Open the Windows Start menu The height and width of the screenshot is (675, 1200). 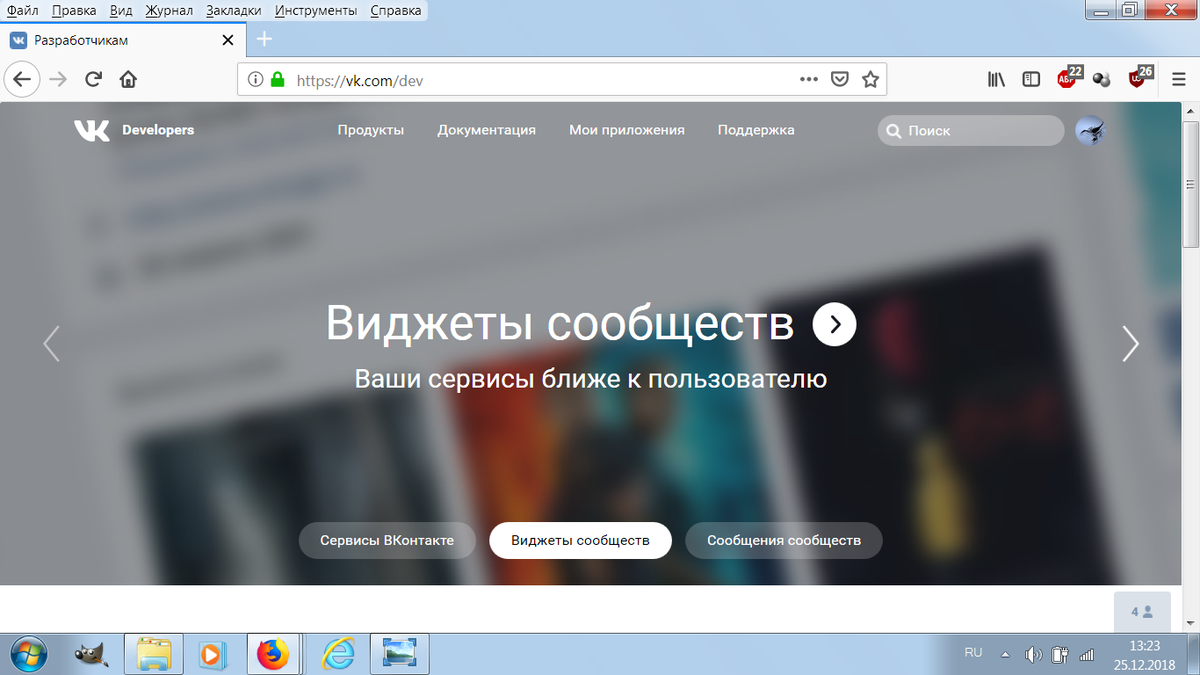(29, 654)
